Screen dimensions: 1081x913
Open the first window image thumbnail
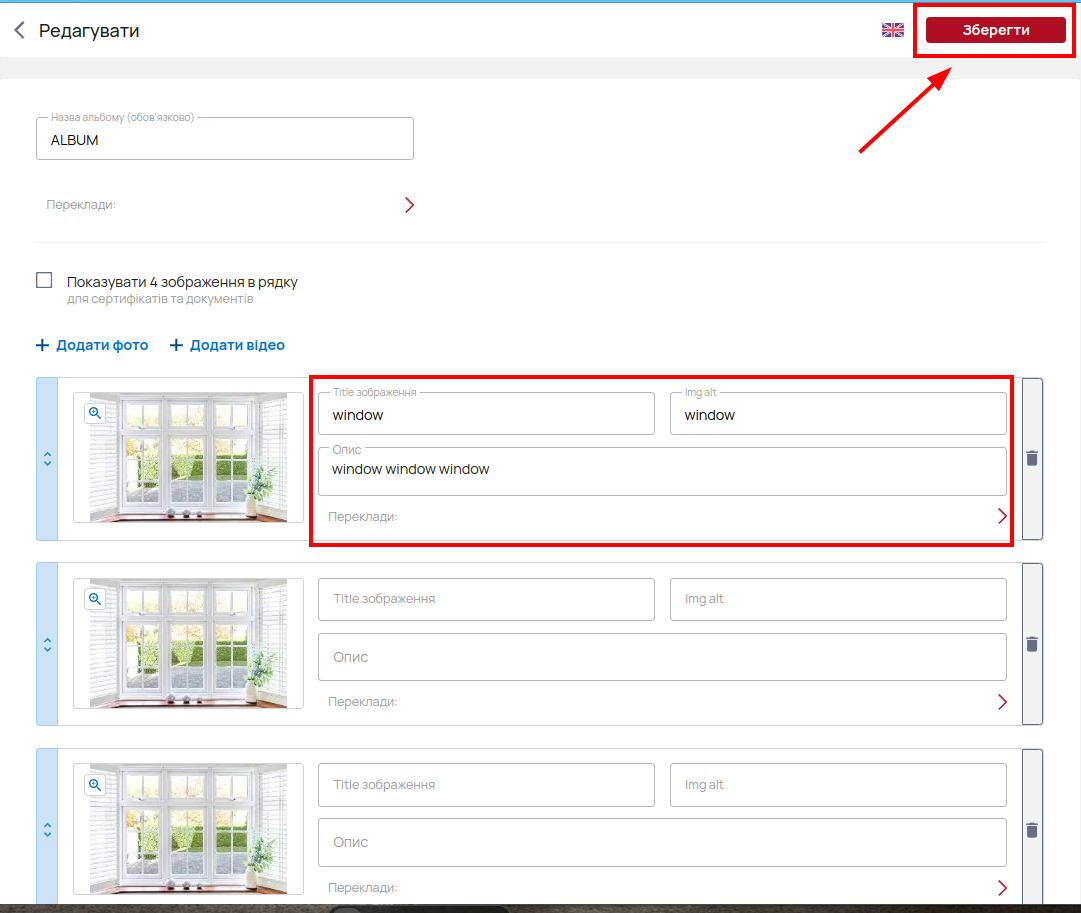188,457
